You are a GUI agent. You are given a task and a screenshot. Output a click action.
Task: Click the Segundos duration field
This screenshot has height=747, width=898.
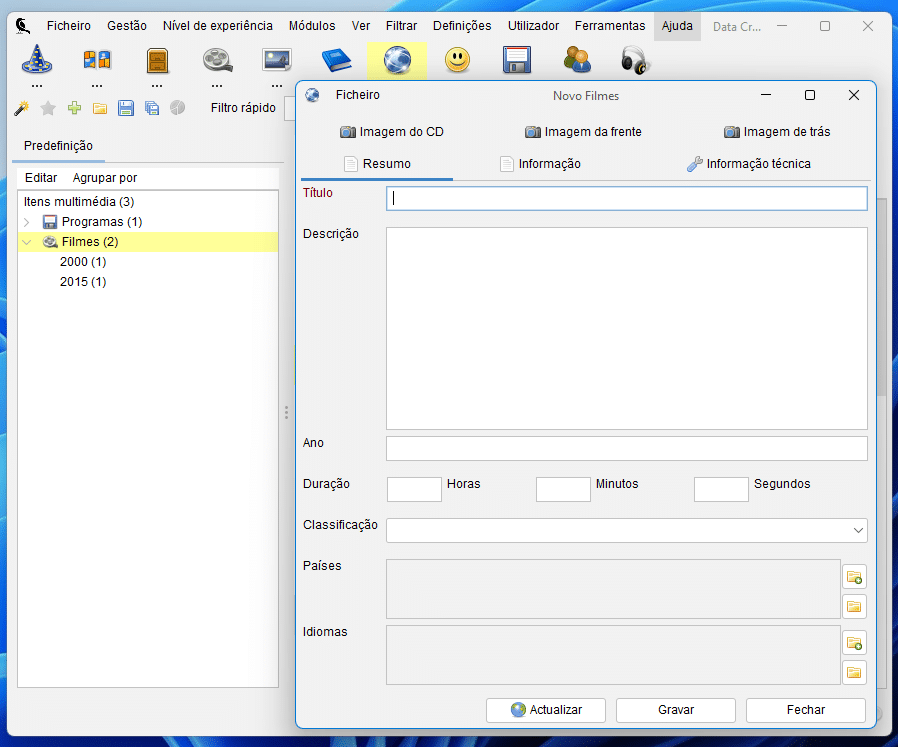[721, 490]
